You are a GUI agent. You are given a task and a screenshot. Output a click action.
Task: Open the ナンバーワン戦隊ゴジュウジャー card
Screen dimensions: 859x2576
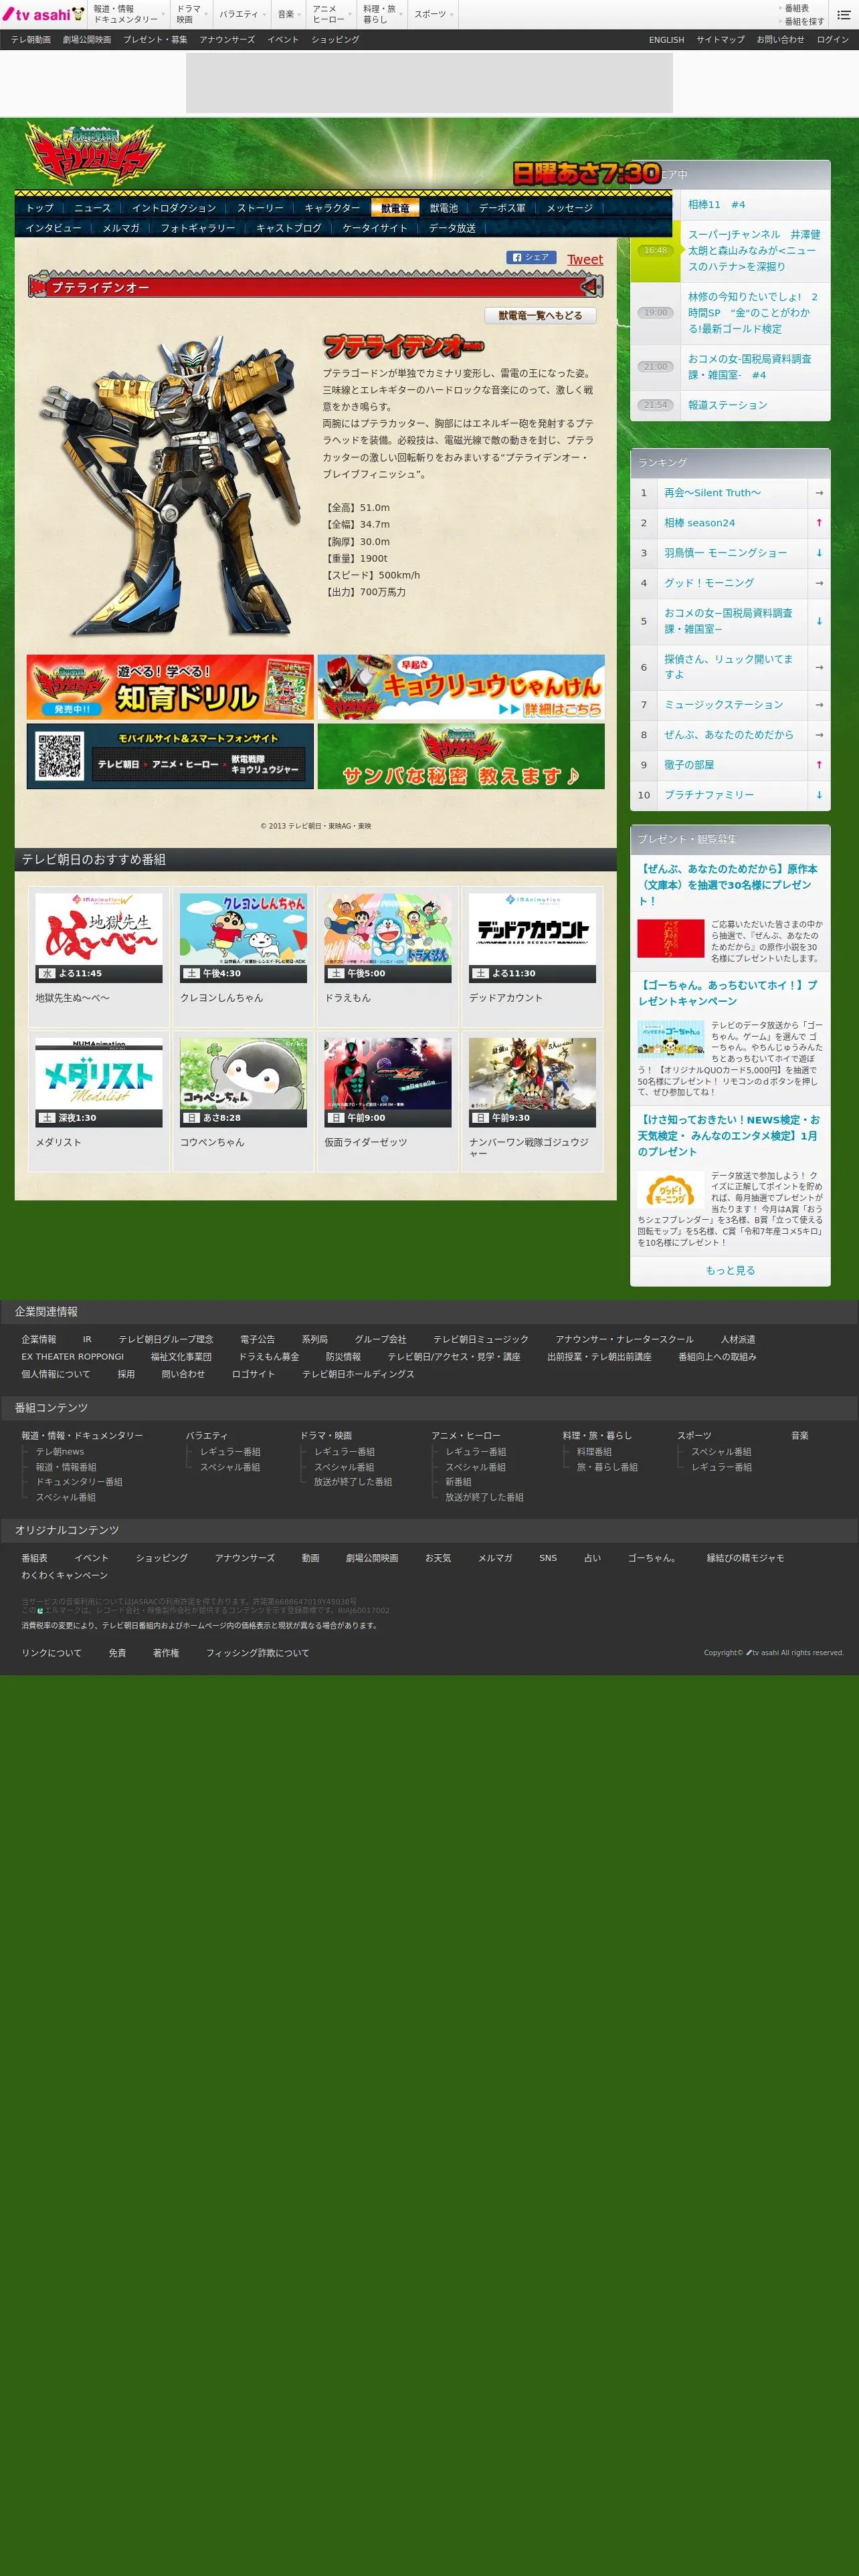click(532, 1101)
